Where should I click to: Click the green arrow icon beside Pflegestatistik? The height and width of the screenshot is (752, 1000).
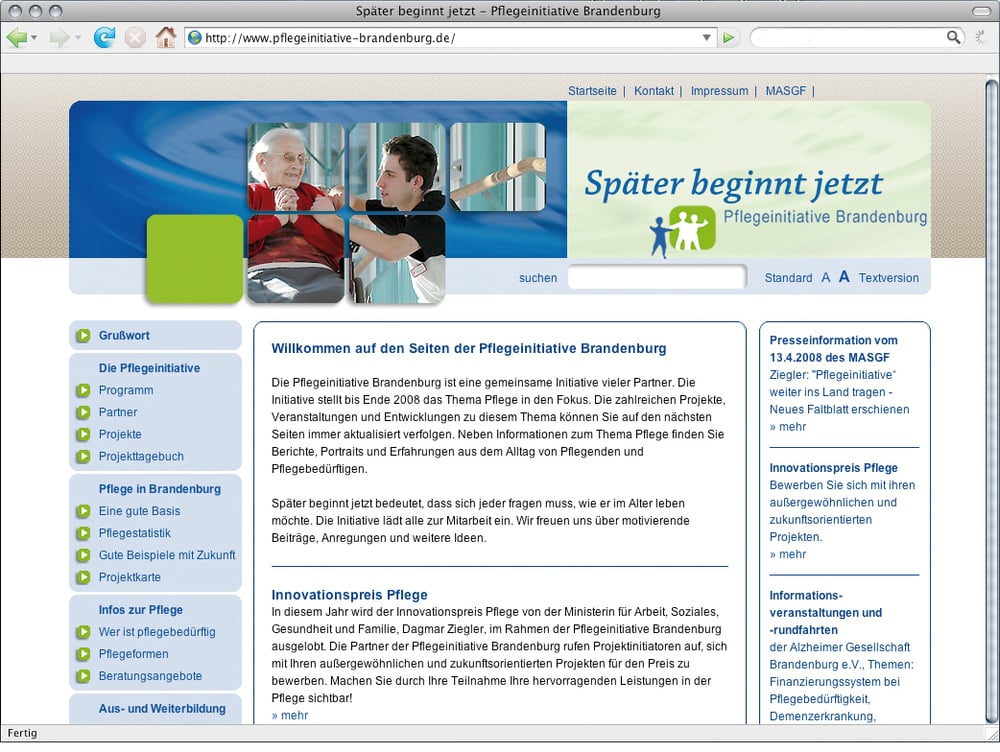coord(83,533)
